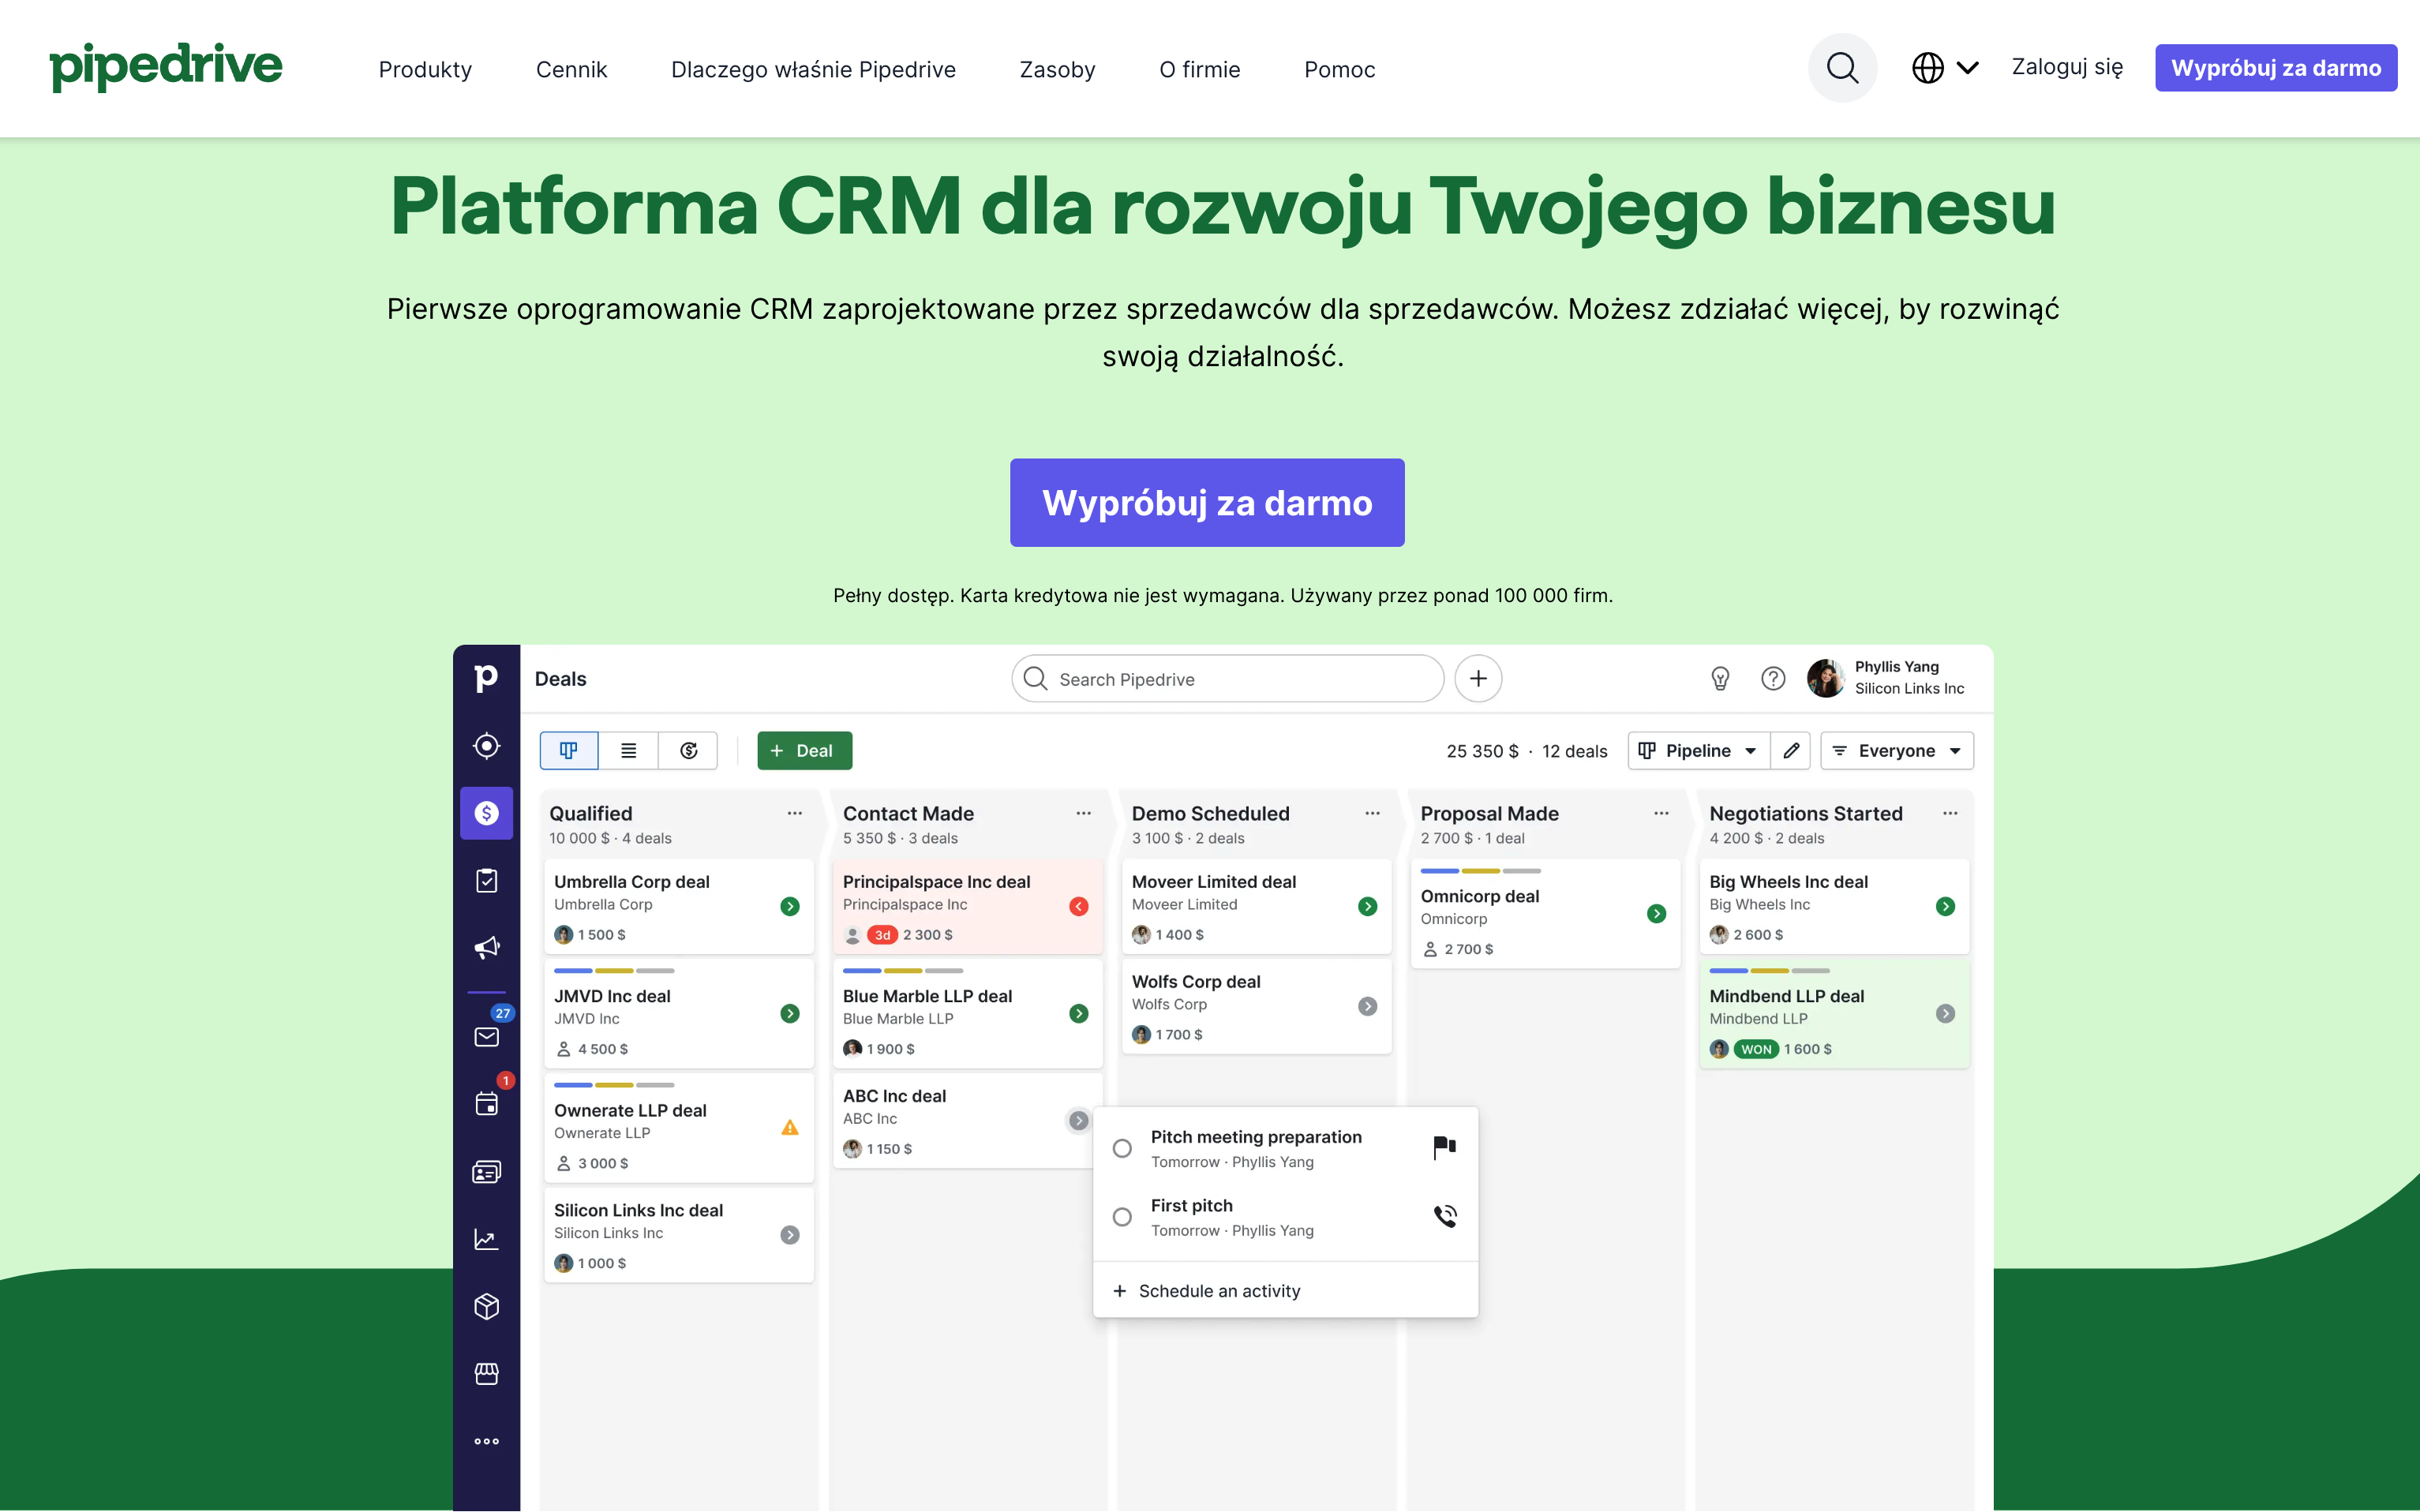Click the Zaloguj się link
The width and height of the screenshot is (2420, 1512).
pyautogui.click(x=2066, y=66)
